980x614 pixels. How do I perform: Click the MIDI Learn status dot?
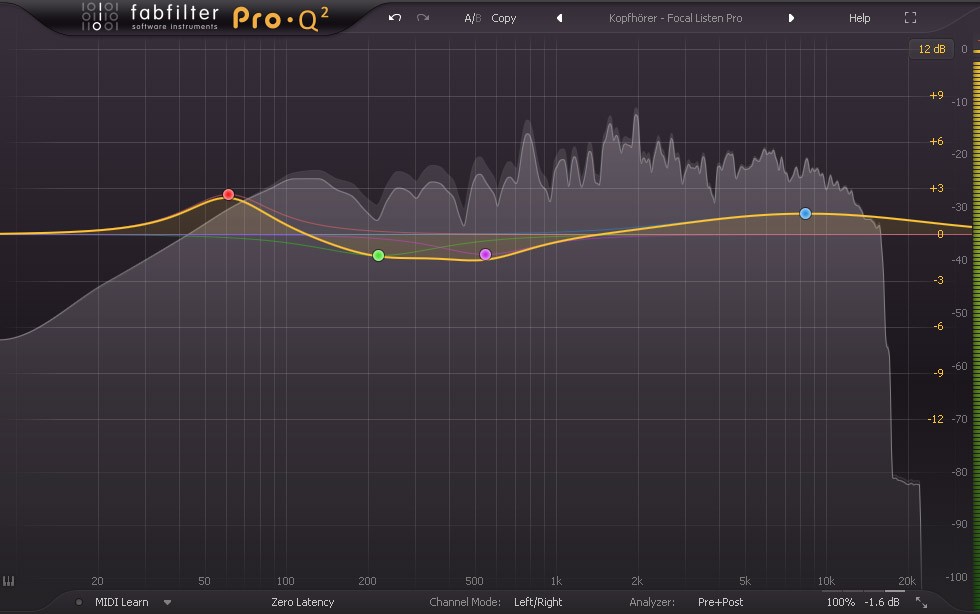pyautogui.click(x=79, y=602)
